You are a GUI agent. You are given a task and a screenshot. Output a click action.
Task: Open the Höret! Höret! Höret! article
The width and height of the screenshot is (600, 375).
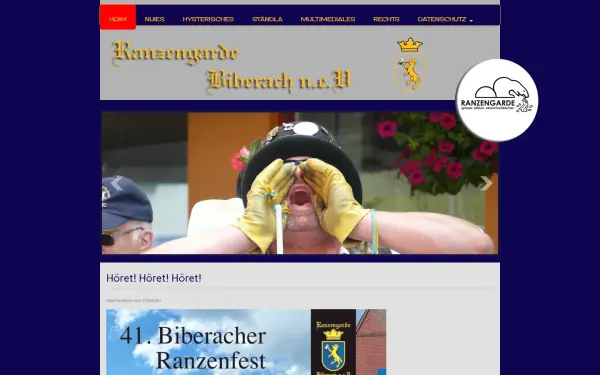coord(154,278)
